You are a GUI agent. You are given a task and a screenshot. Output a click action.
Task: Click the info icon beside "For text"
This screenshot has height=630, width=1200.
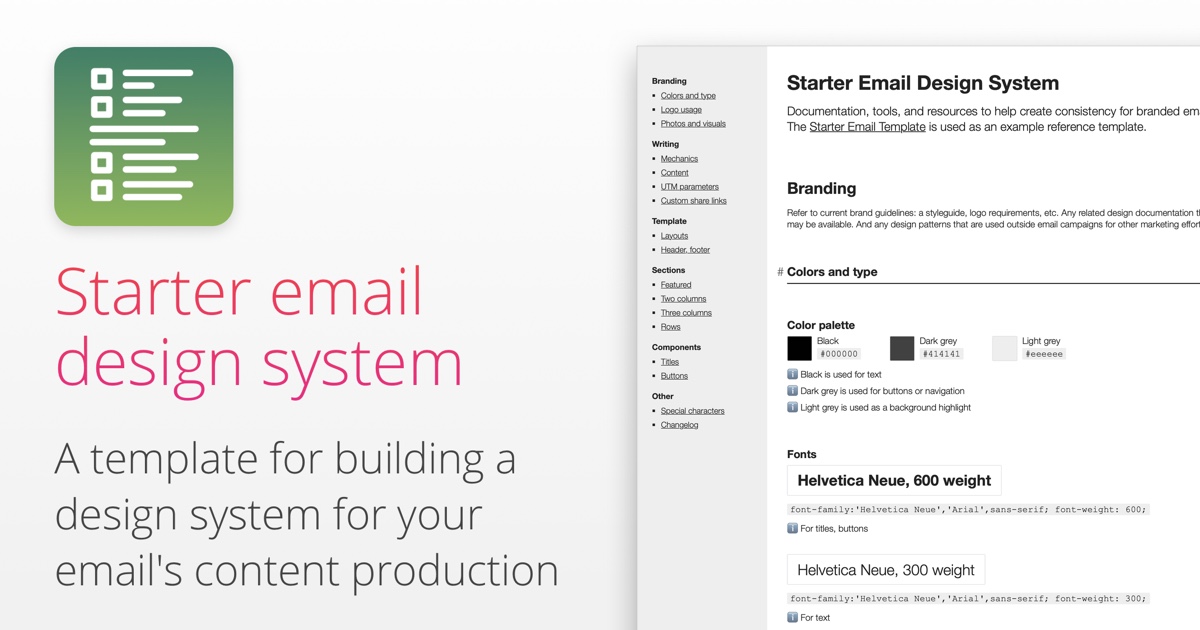tap(790, 618)
